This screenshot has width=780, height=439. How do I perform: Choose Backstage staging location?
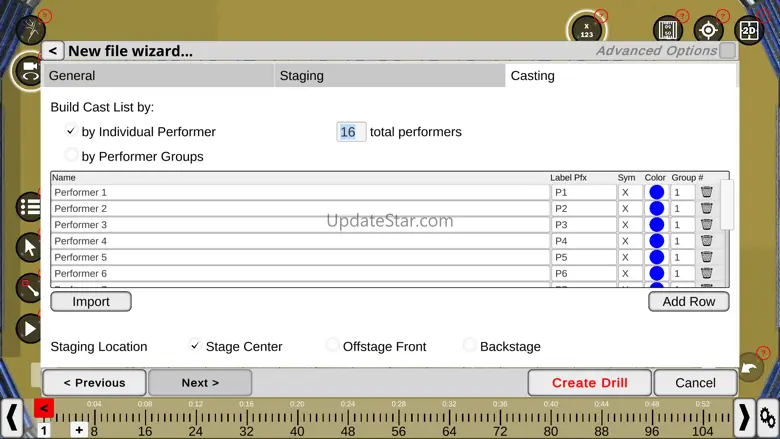click(469, 345)
